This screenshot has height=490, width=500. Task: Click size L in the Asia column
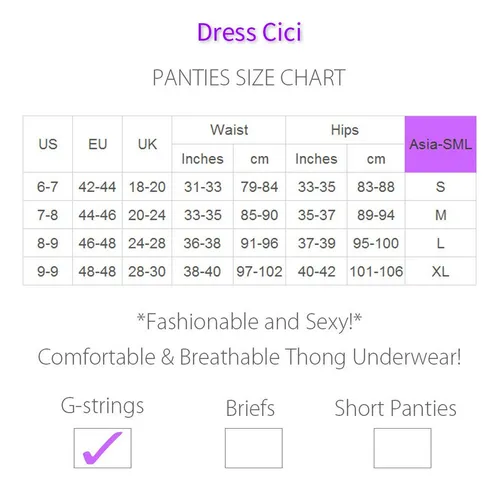[440, 243]
